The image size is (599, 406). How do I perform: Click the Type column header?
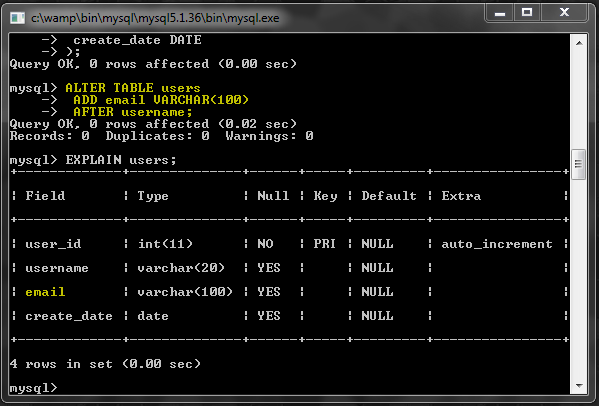(153, 196)
